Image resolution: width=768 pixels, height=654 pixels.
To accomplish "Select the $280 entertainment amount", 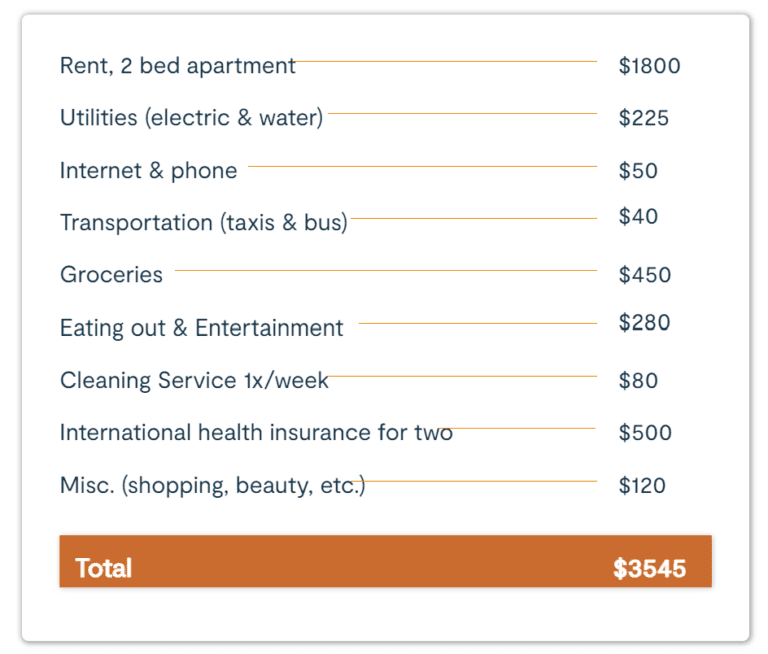I will (x=644, y=322).
